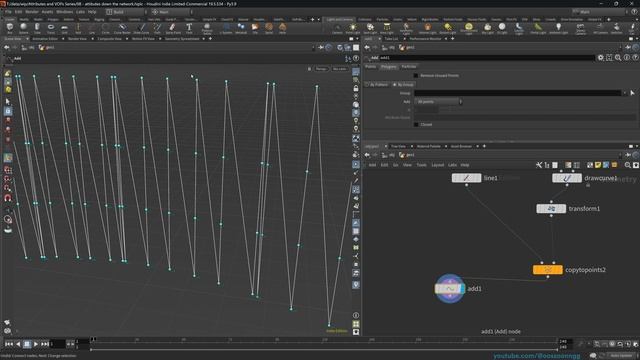This screenshot has height=360, width=640.
Task: Click the group selection arrow next to Group field
Action: [632, 93]
